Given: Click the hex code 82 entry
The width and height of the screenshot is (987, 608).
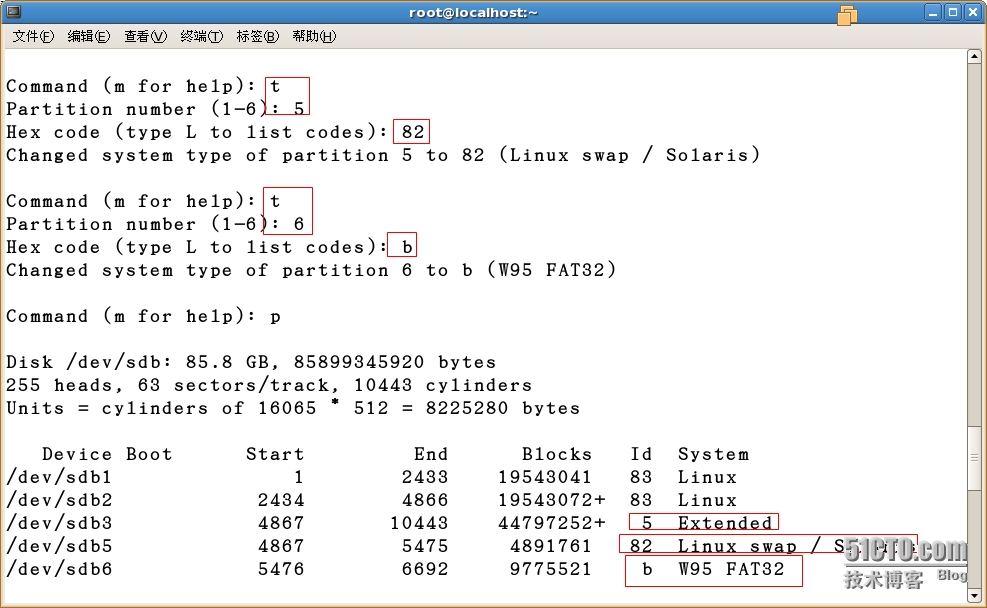Looking at the screenshot, I should tap(412, 132).
